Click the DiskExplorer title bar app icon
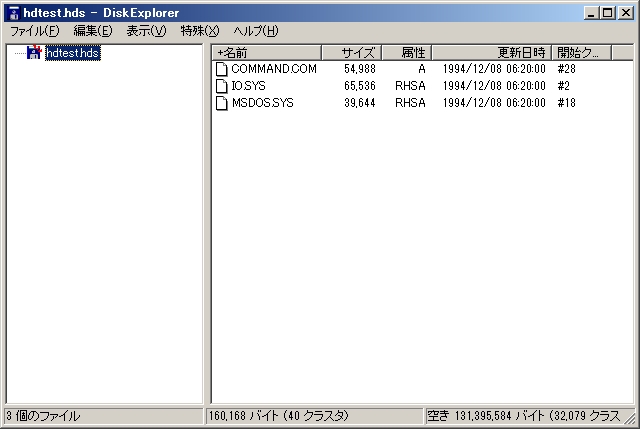This screenshot has height=429, width=640. pyautogui.click(x=14, y=12)
